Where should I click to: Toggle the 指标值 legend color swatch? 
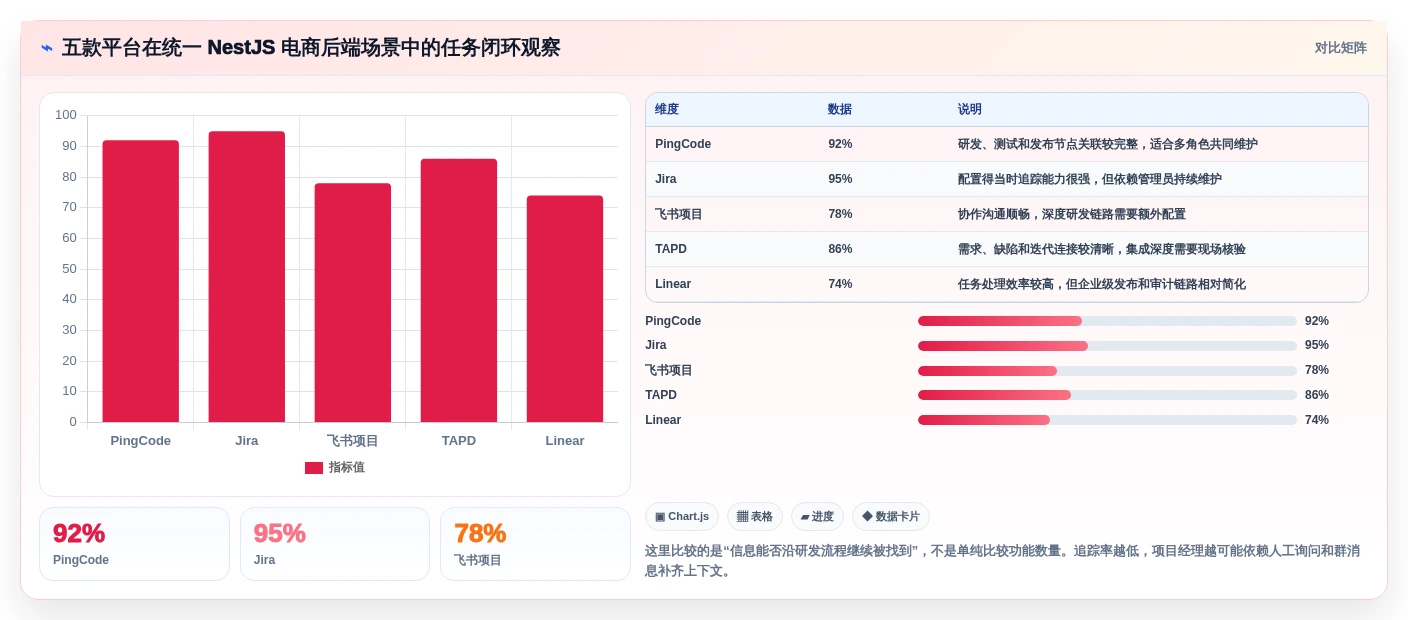[314, 467]
